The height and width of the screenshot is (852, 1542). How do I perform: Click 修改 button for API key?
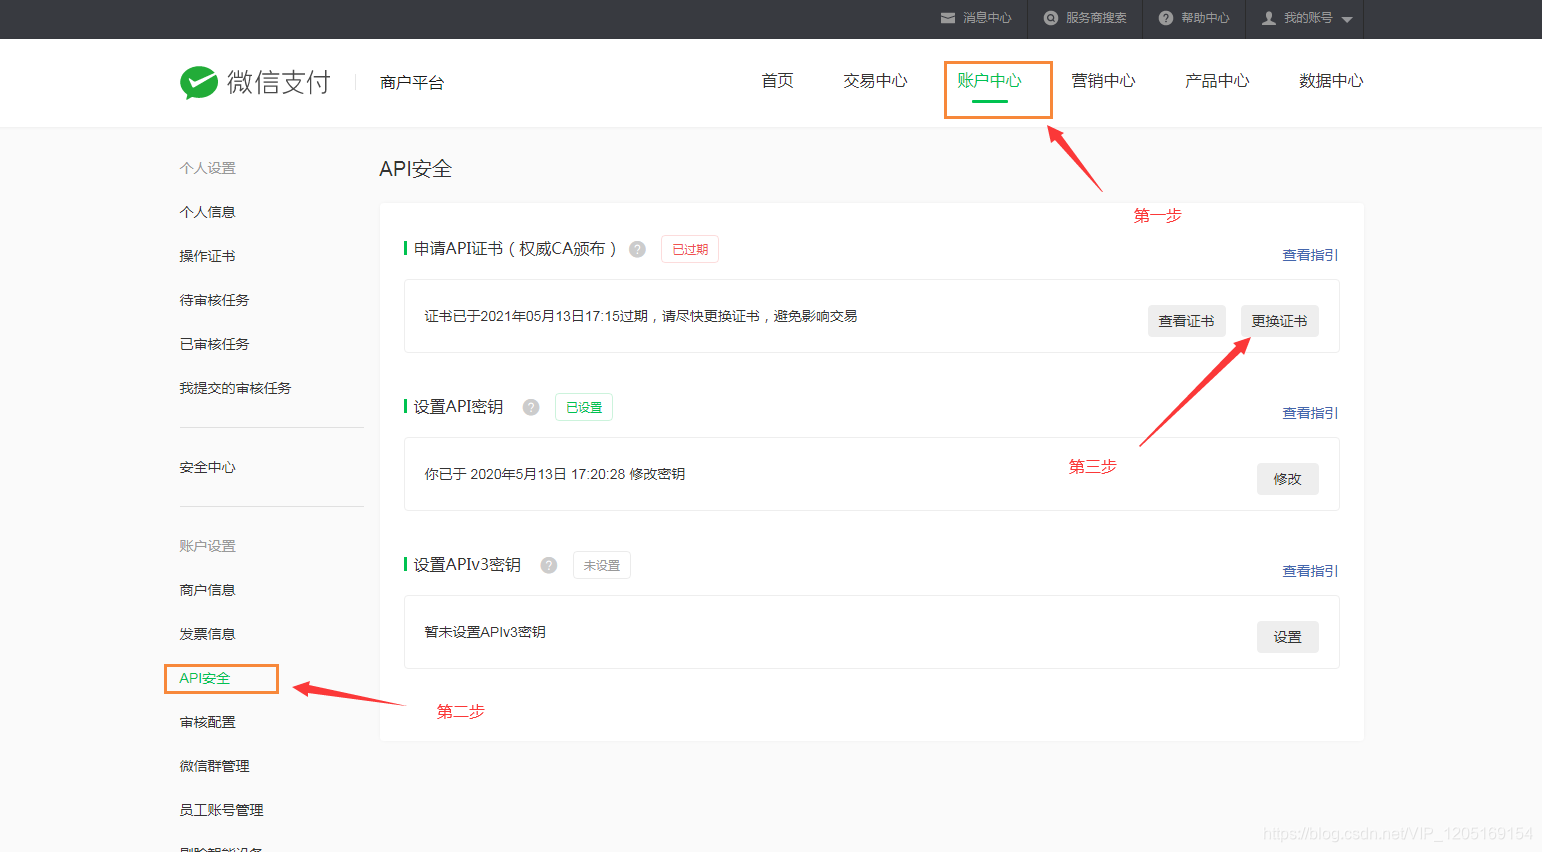1287,479
